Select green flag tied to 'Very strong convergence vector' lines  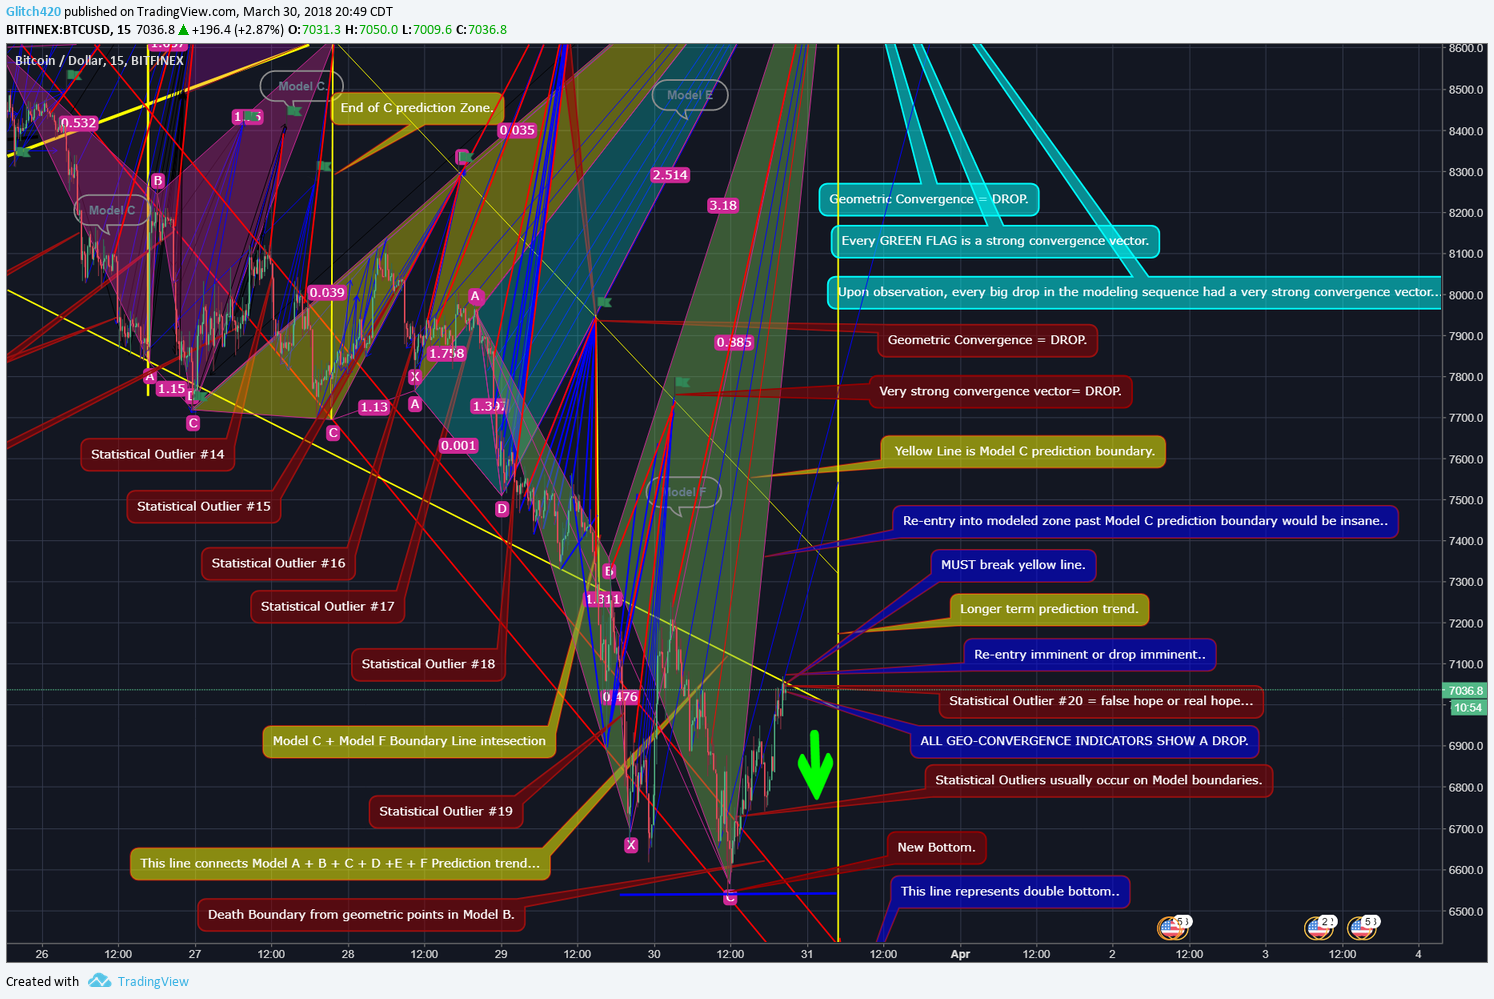[x=683, y=382]
